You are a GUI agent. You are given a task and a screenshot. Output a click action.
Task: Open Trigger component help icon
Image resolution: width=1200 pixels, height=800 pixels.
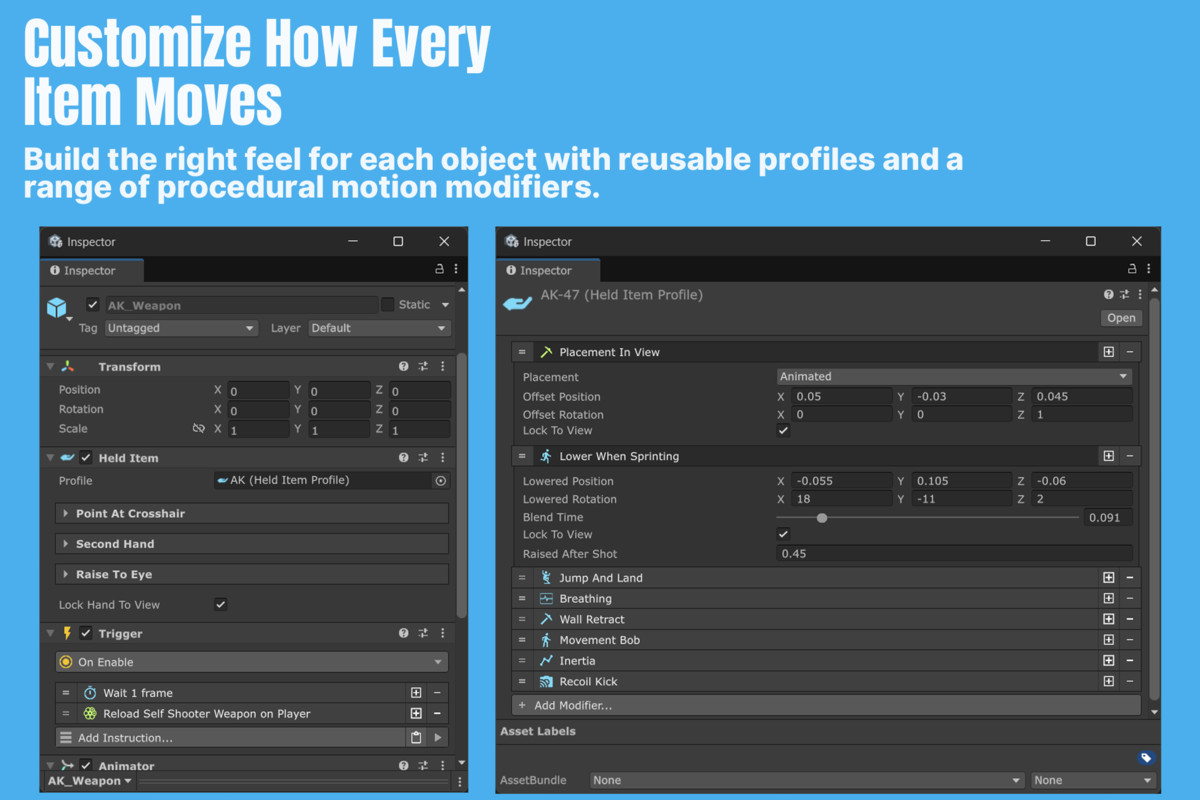coord(403,634)
